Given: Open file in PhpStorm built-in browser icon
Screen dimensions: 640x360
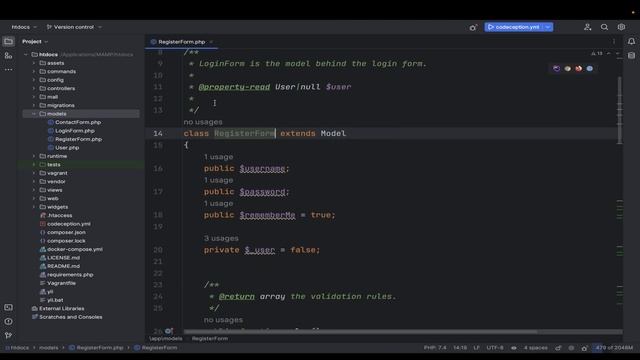Looking at the screenshot, I should coord(556,69).
